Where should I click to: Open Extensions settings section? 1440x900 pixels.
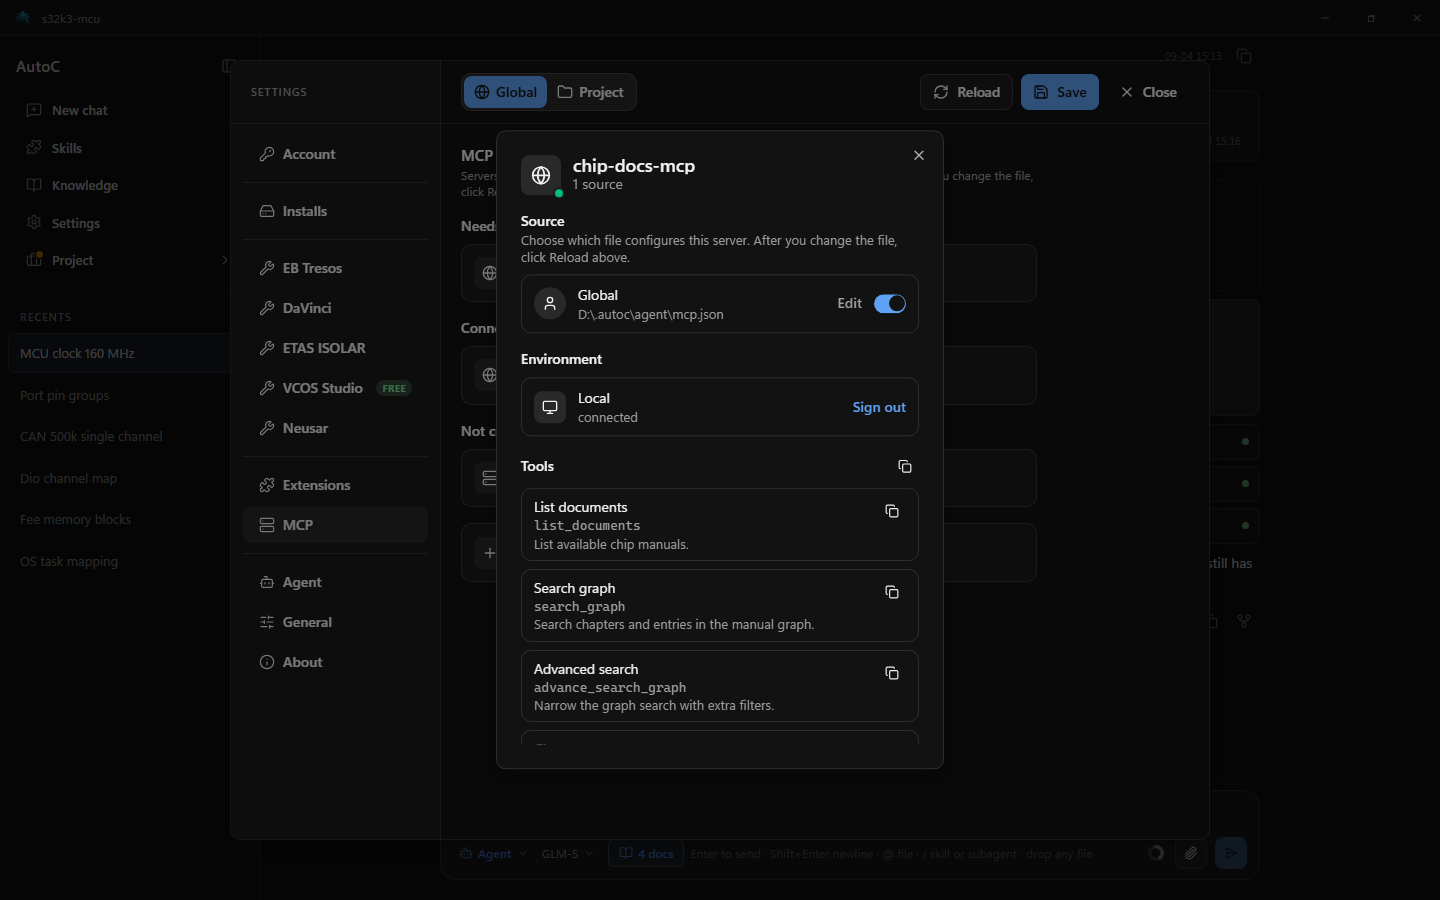coord(335,485)
